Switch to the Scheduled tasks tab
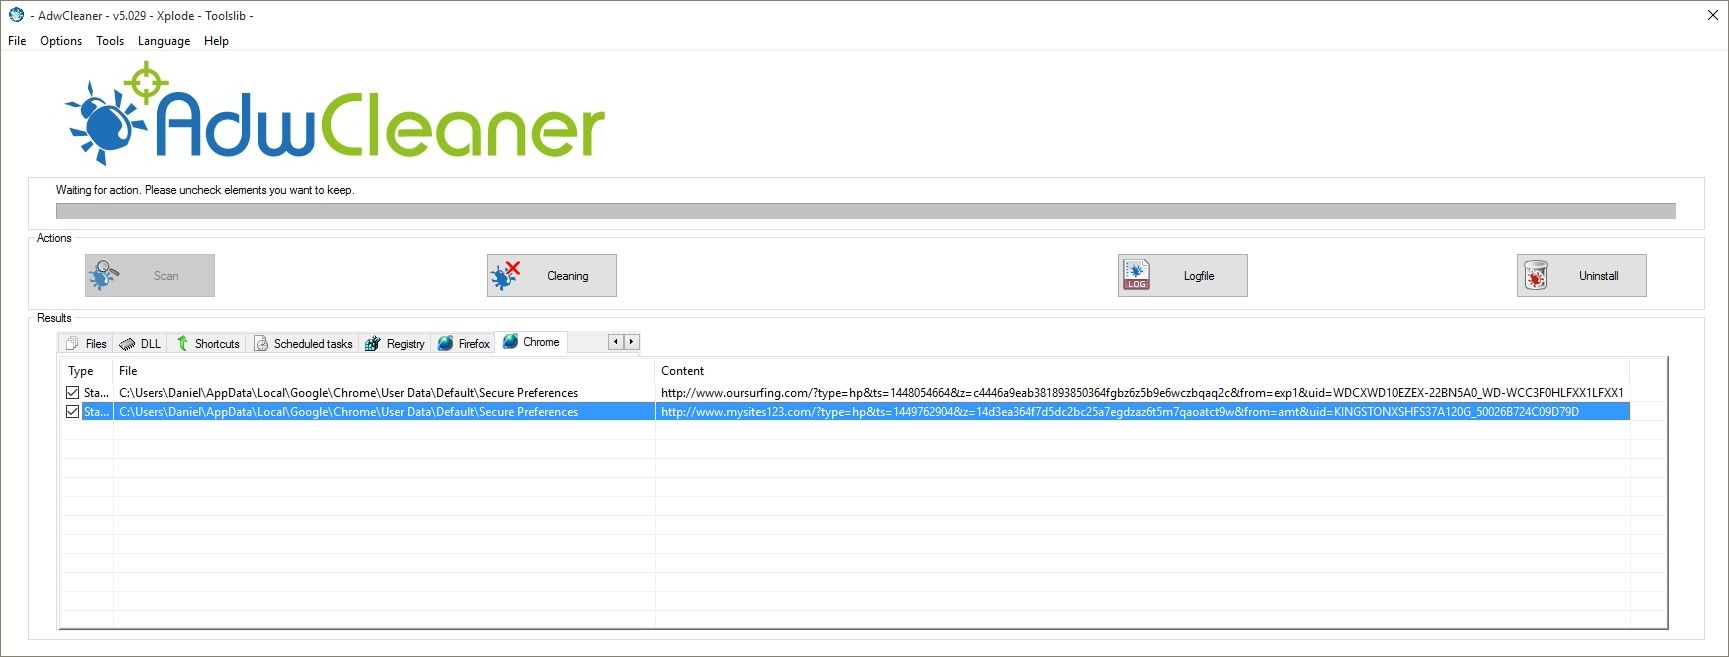1729x657 pixels. point(303,343)
